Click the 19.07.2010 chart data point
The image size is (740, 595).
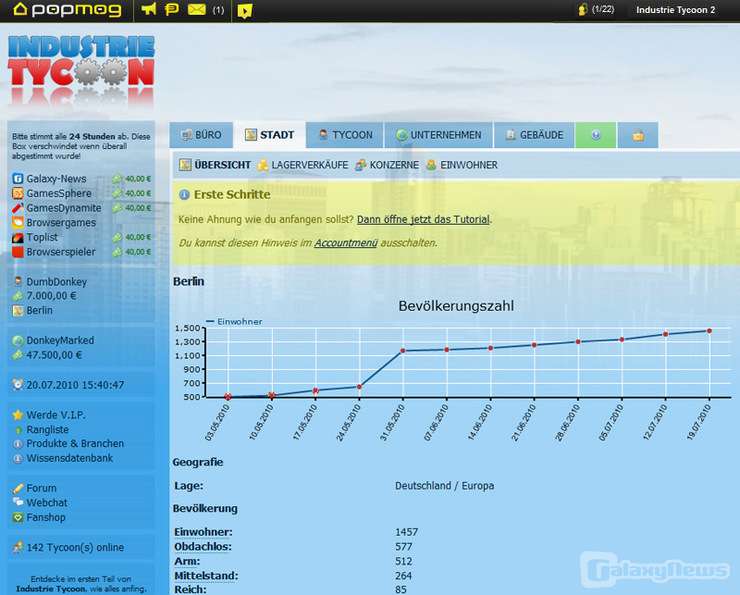(709, 331)
